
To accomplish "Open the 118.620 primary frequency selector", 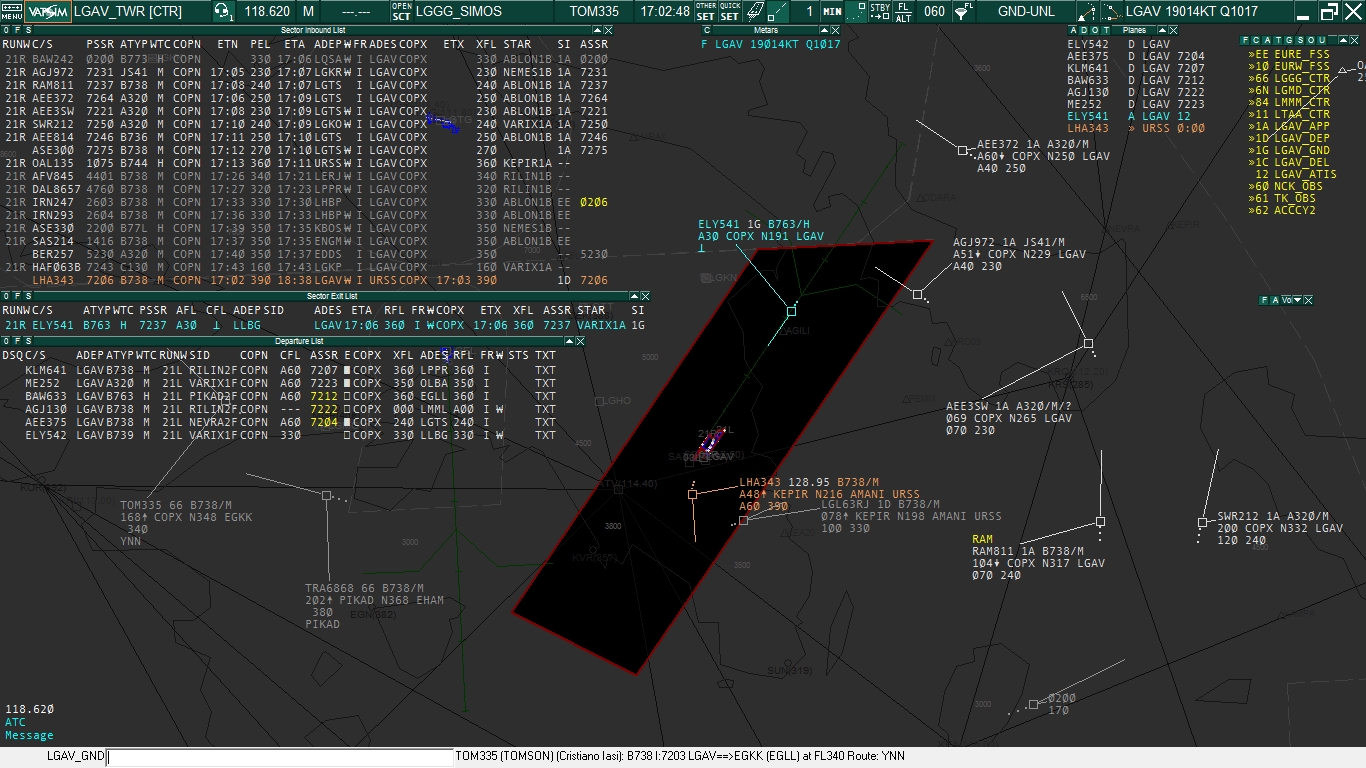I will (x=267, y=12).
